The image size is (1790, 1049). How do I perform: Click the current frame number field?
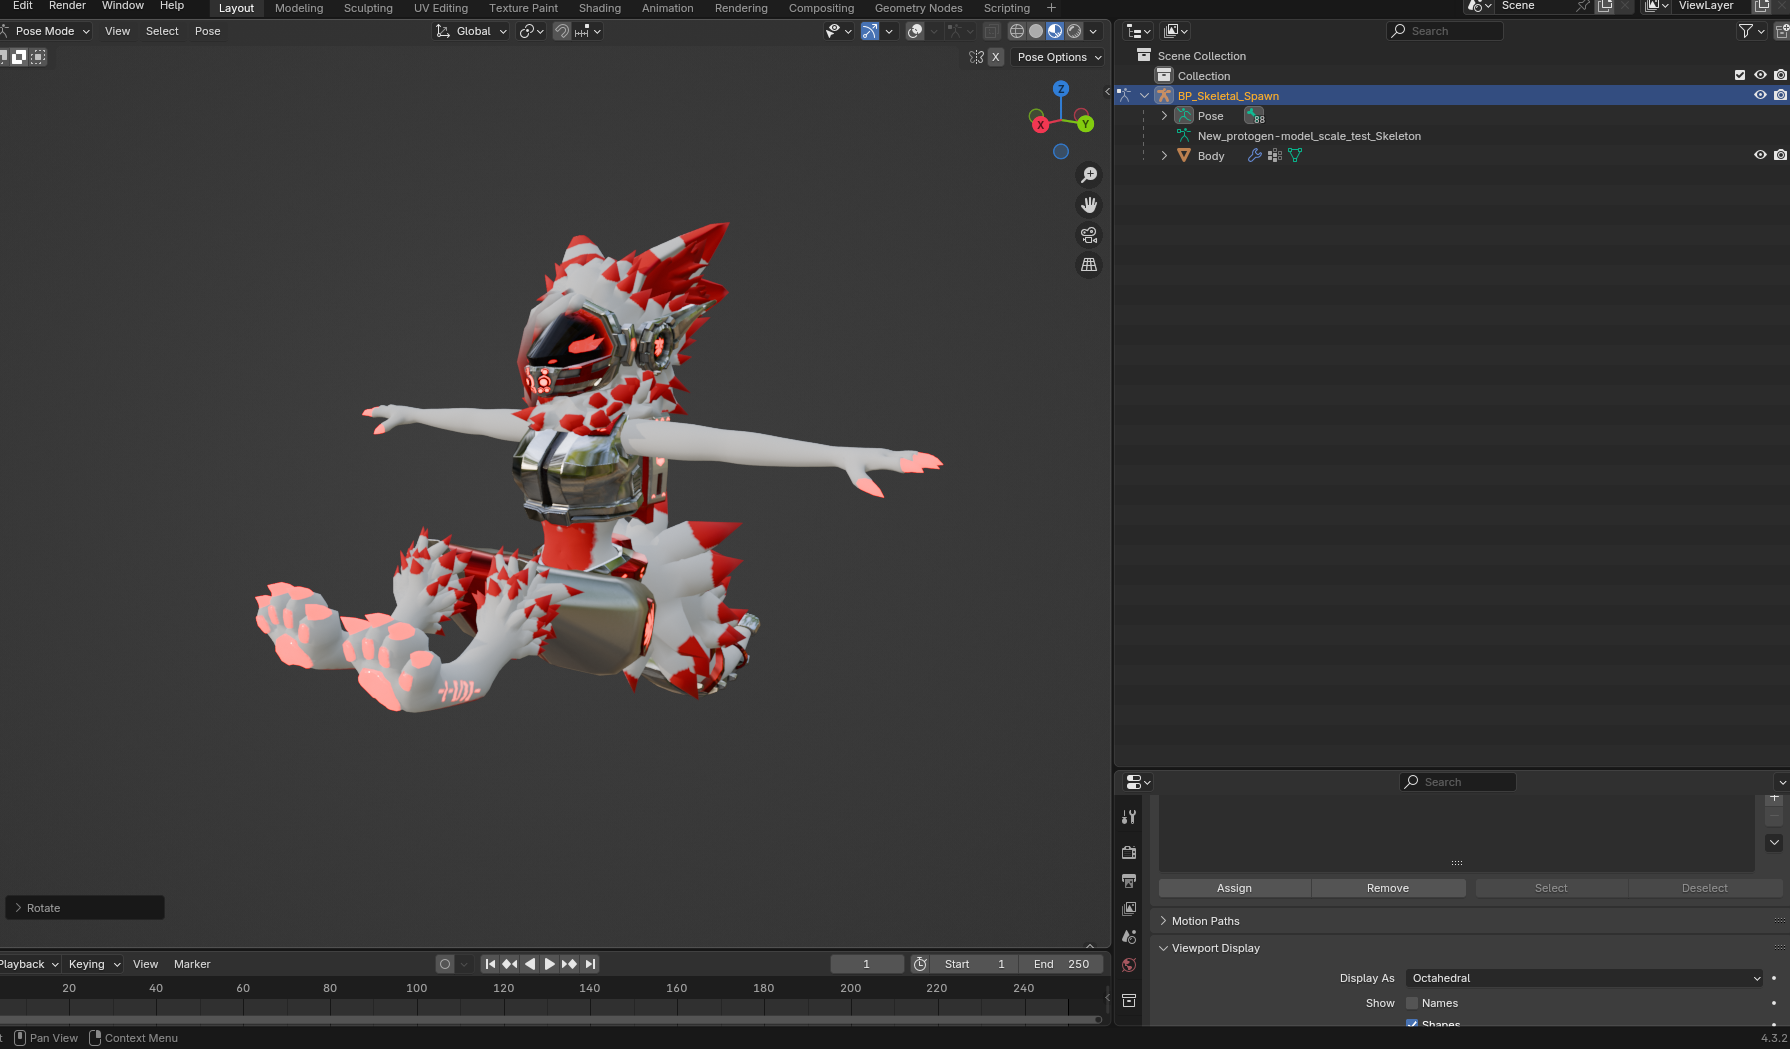(x=867, y=964)
